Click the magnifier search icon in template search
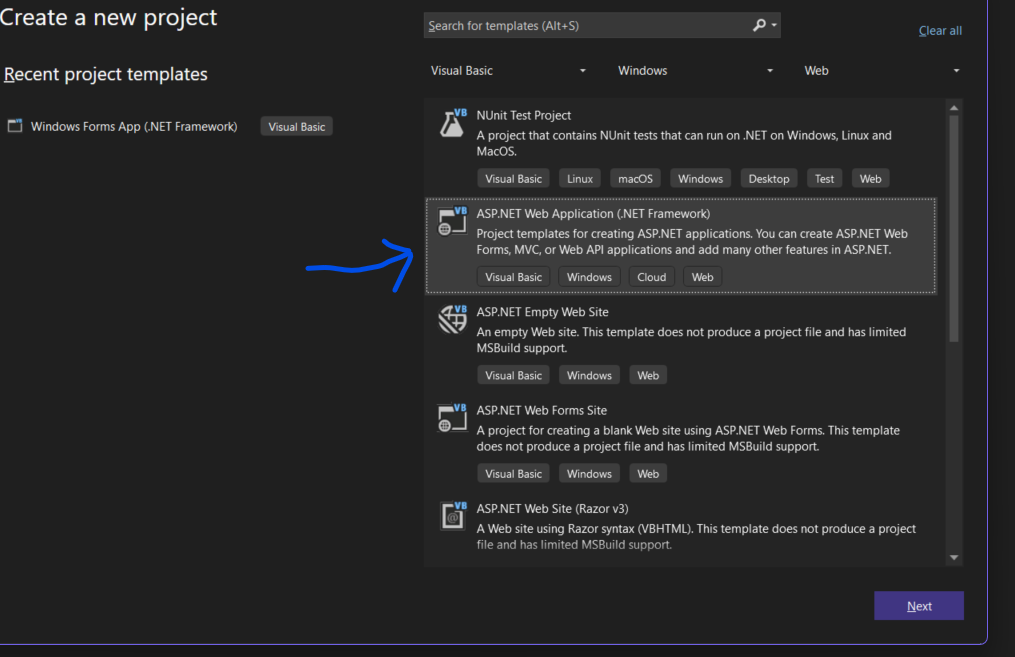This screenshot has width=1015, height=657. 759,25
